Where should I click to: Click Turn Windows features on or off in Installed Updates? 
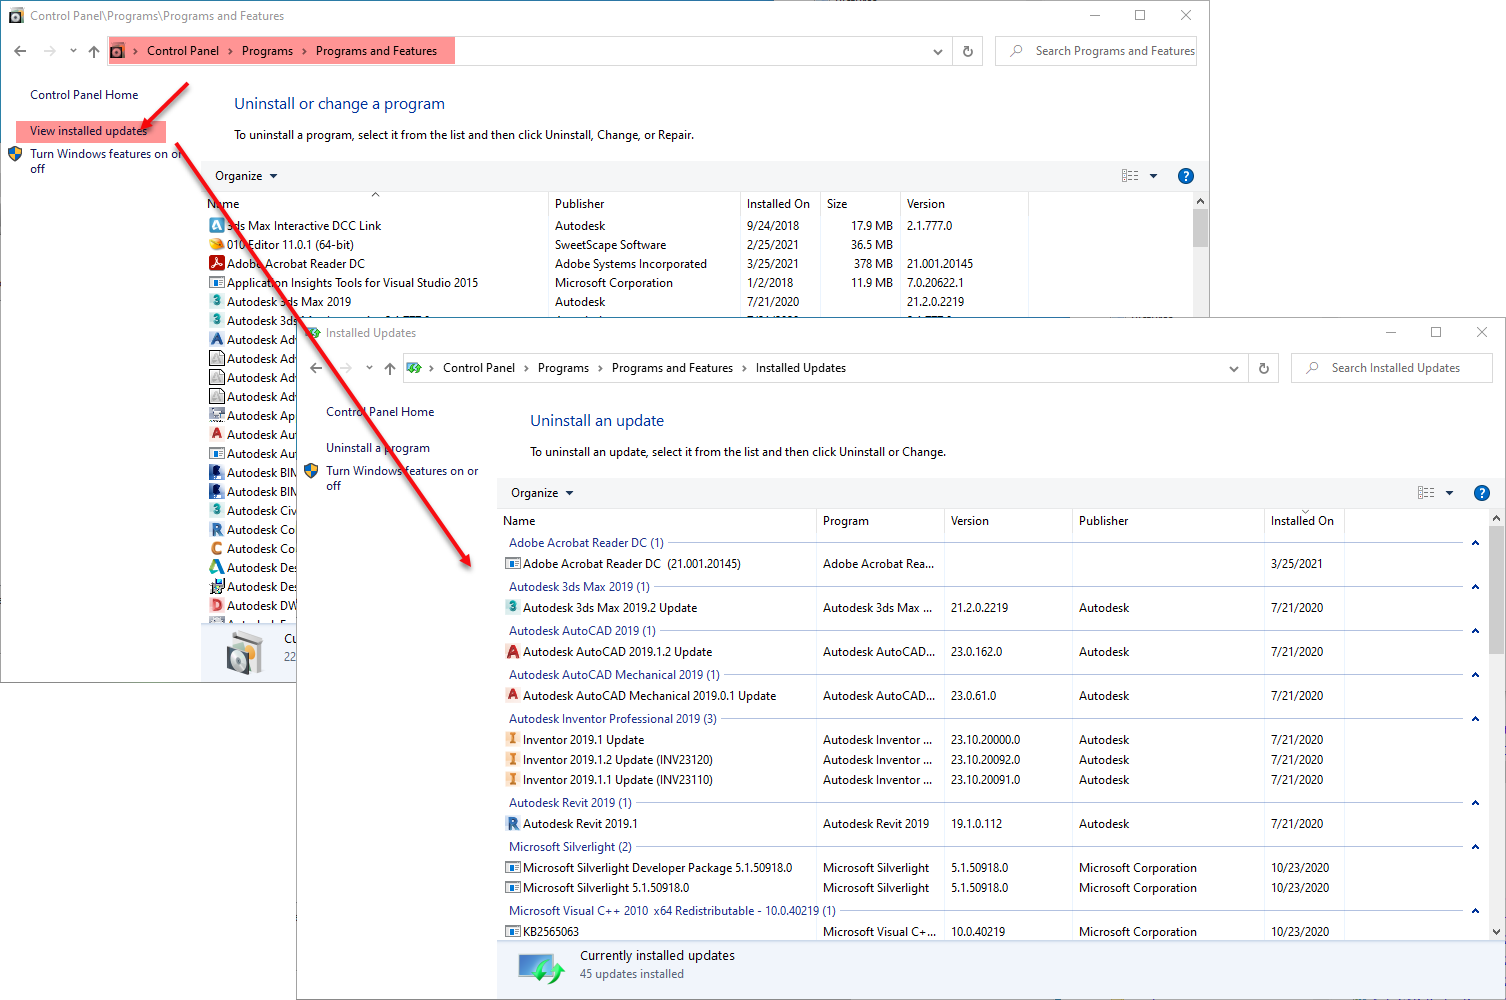(402, 478)
